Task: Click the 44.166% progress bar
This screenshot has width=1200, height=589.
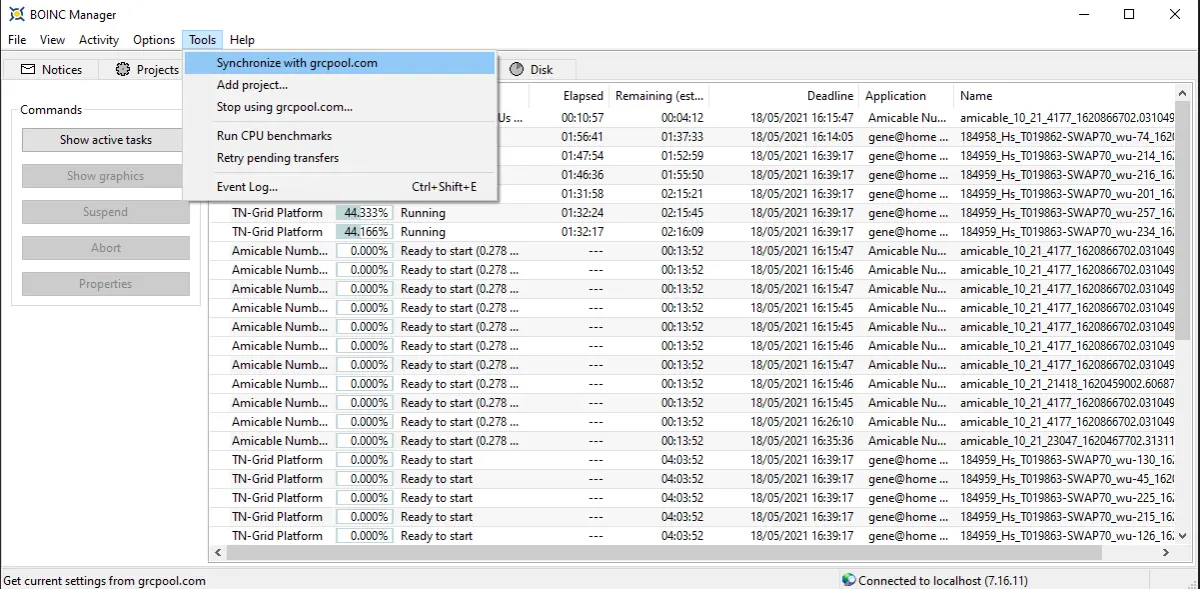Action: [365, 232]
